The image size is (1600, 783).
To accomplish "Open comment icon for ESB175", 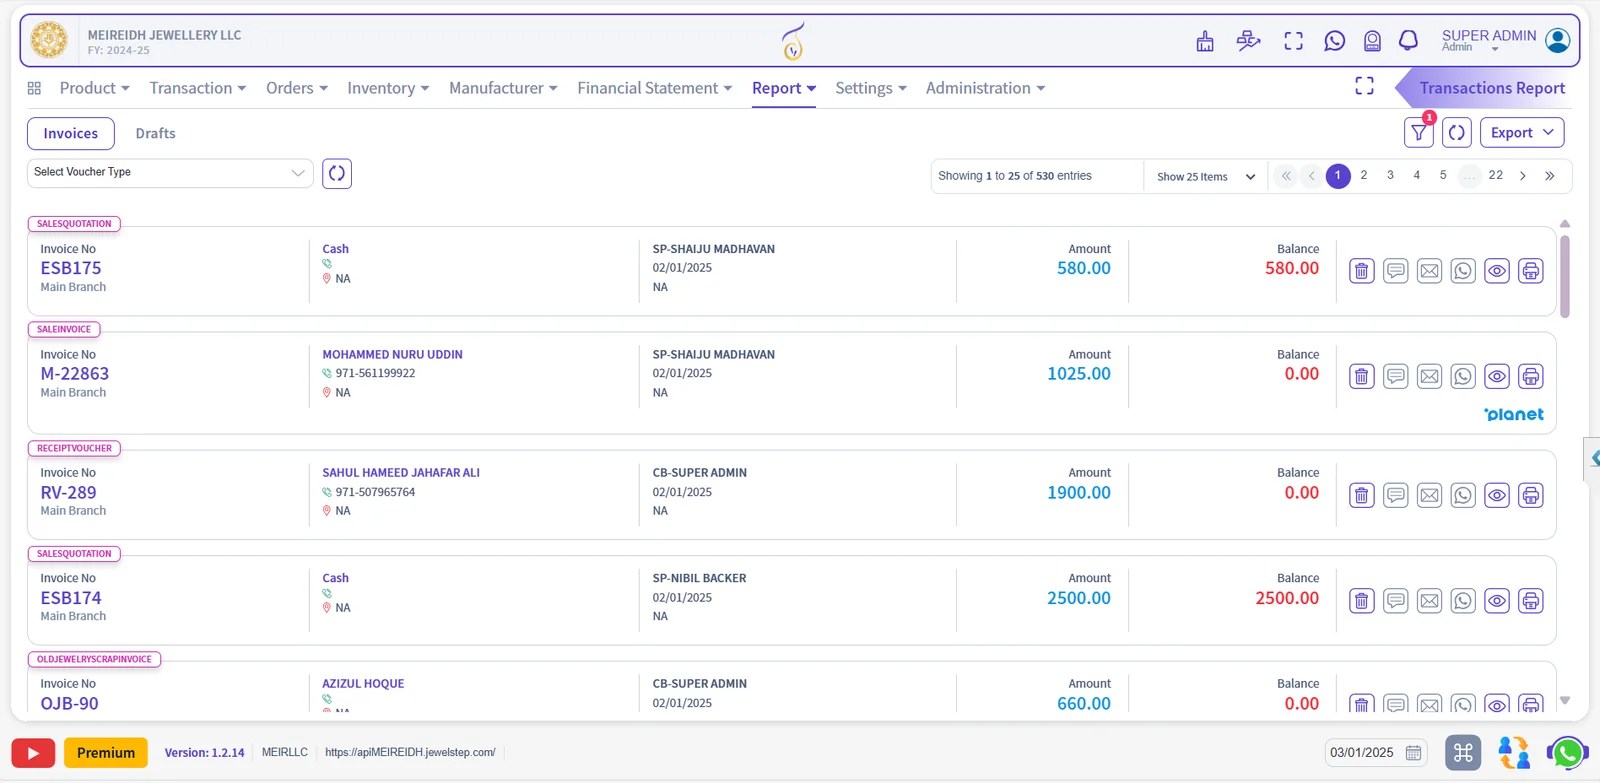I will tap(1396, 271).
